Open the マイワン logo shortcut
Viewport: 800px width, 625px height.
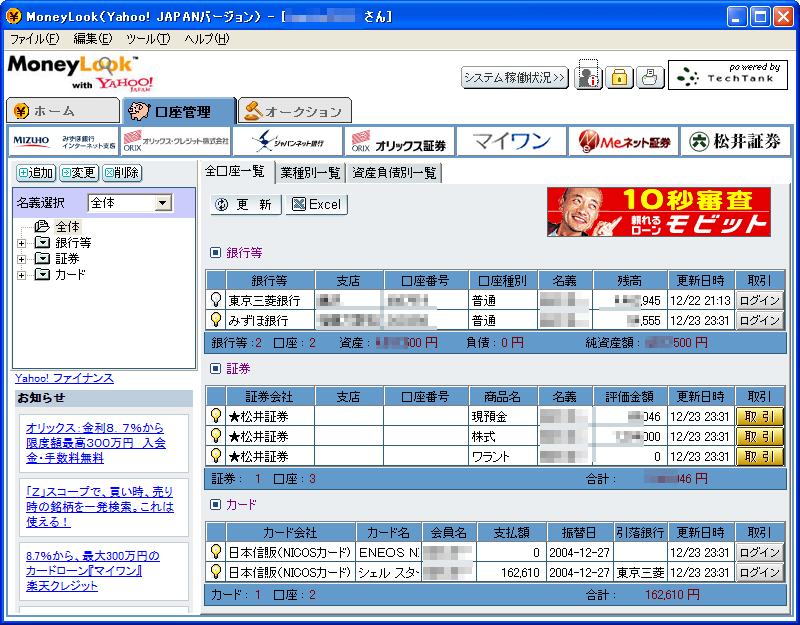(512, 141)
